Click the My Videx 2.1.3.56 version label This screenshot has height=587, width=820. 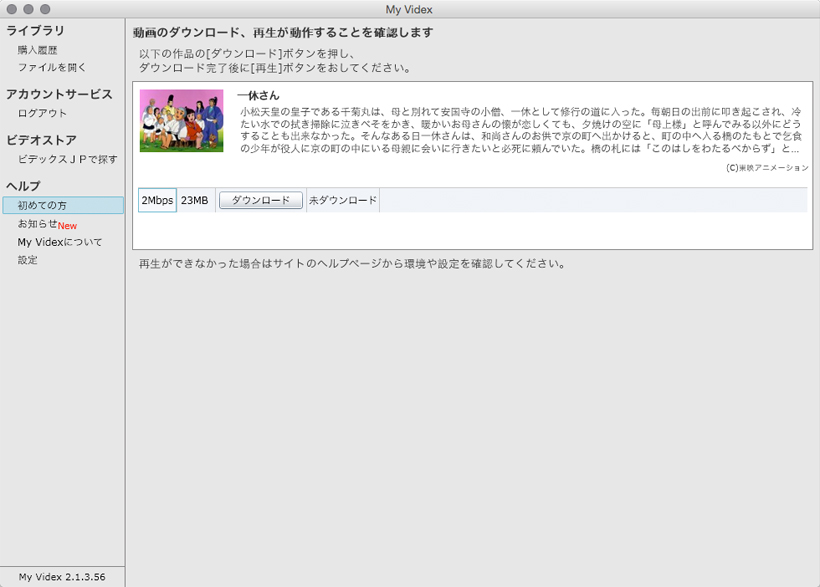coord(62,577)
